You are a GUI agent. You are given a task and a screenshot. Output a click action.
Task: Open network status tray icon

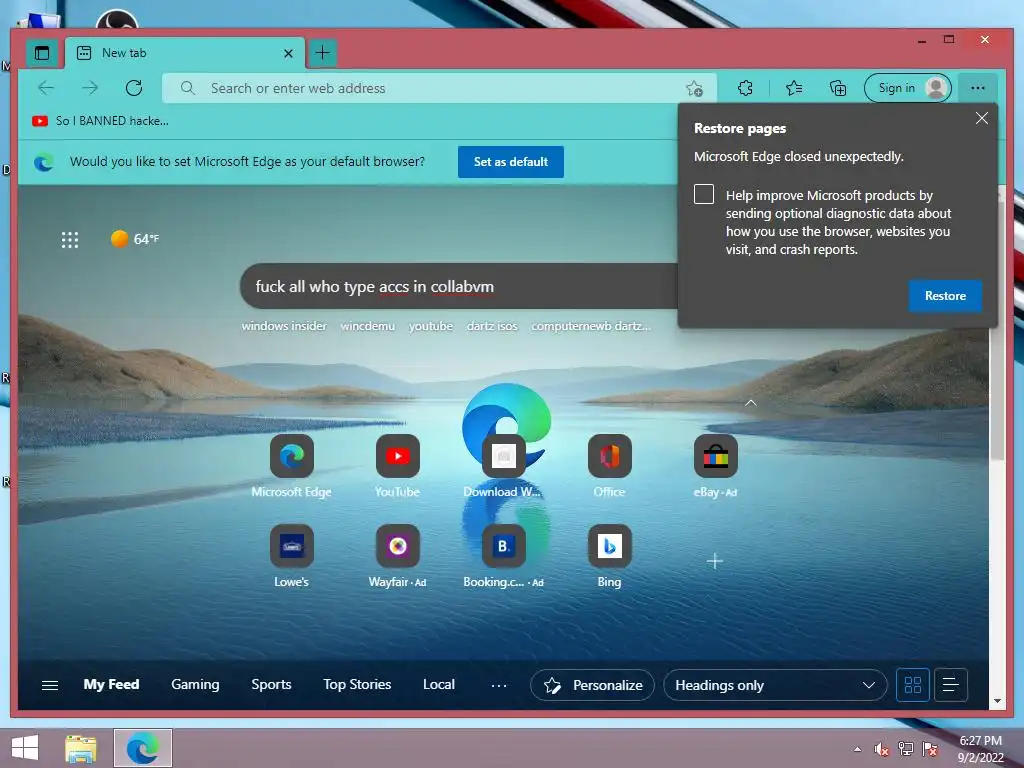point(906,750)
